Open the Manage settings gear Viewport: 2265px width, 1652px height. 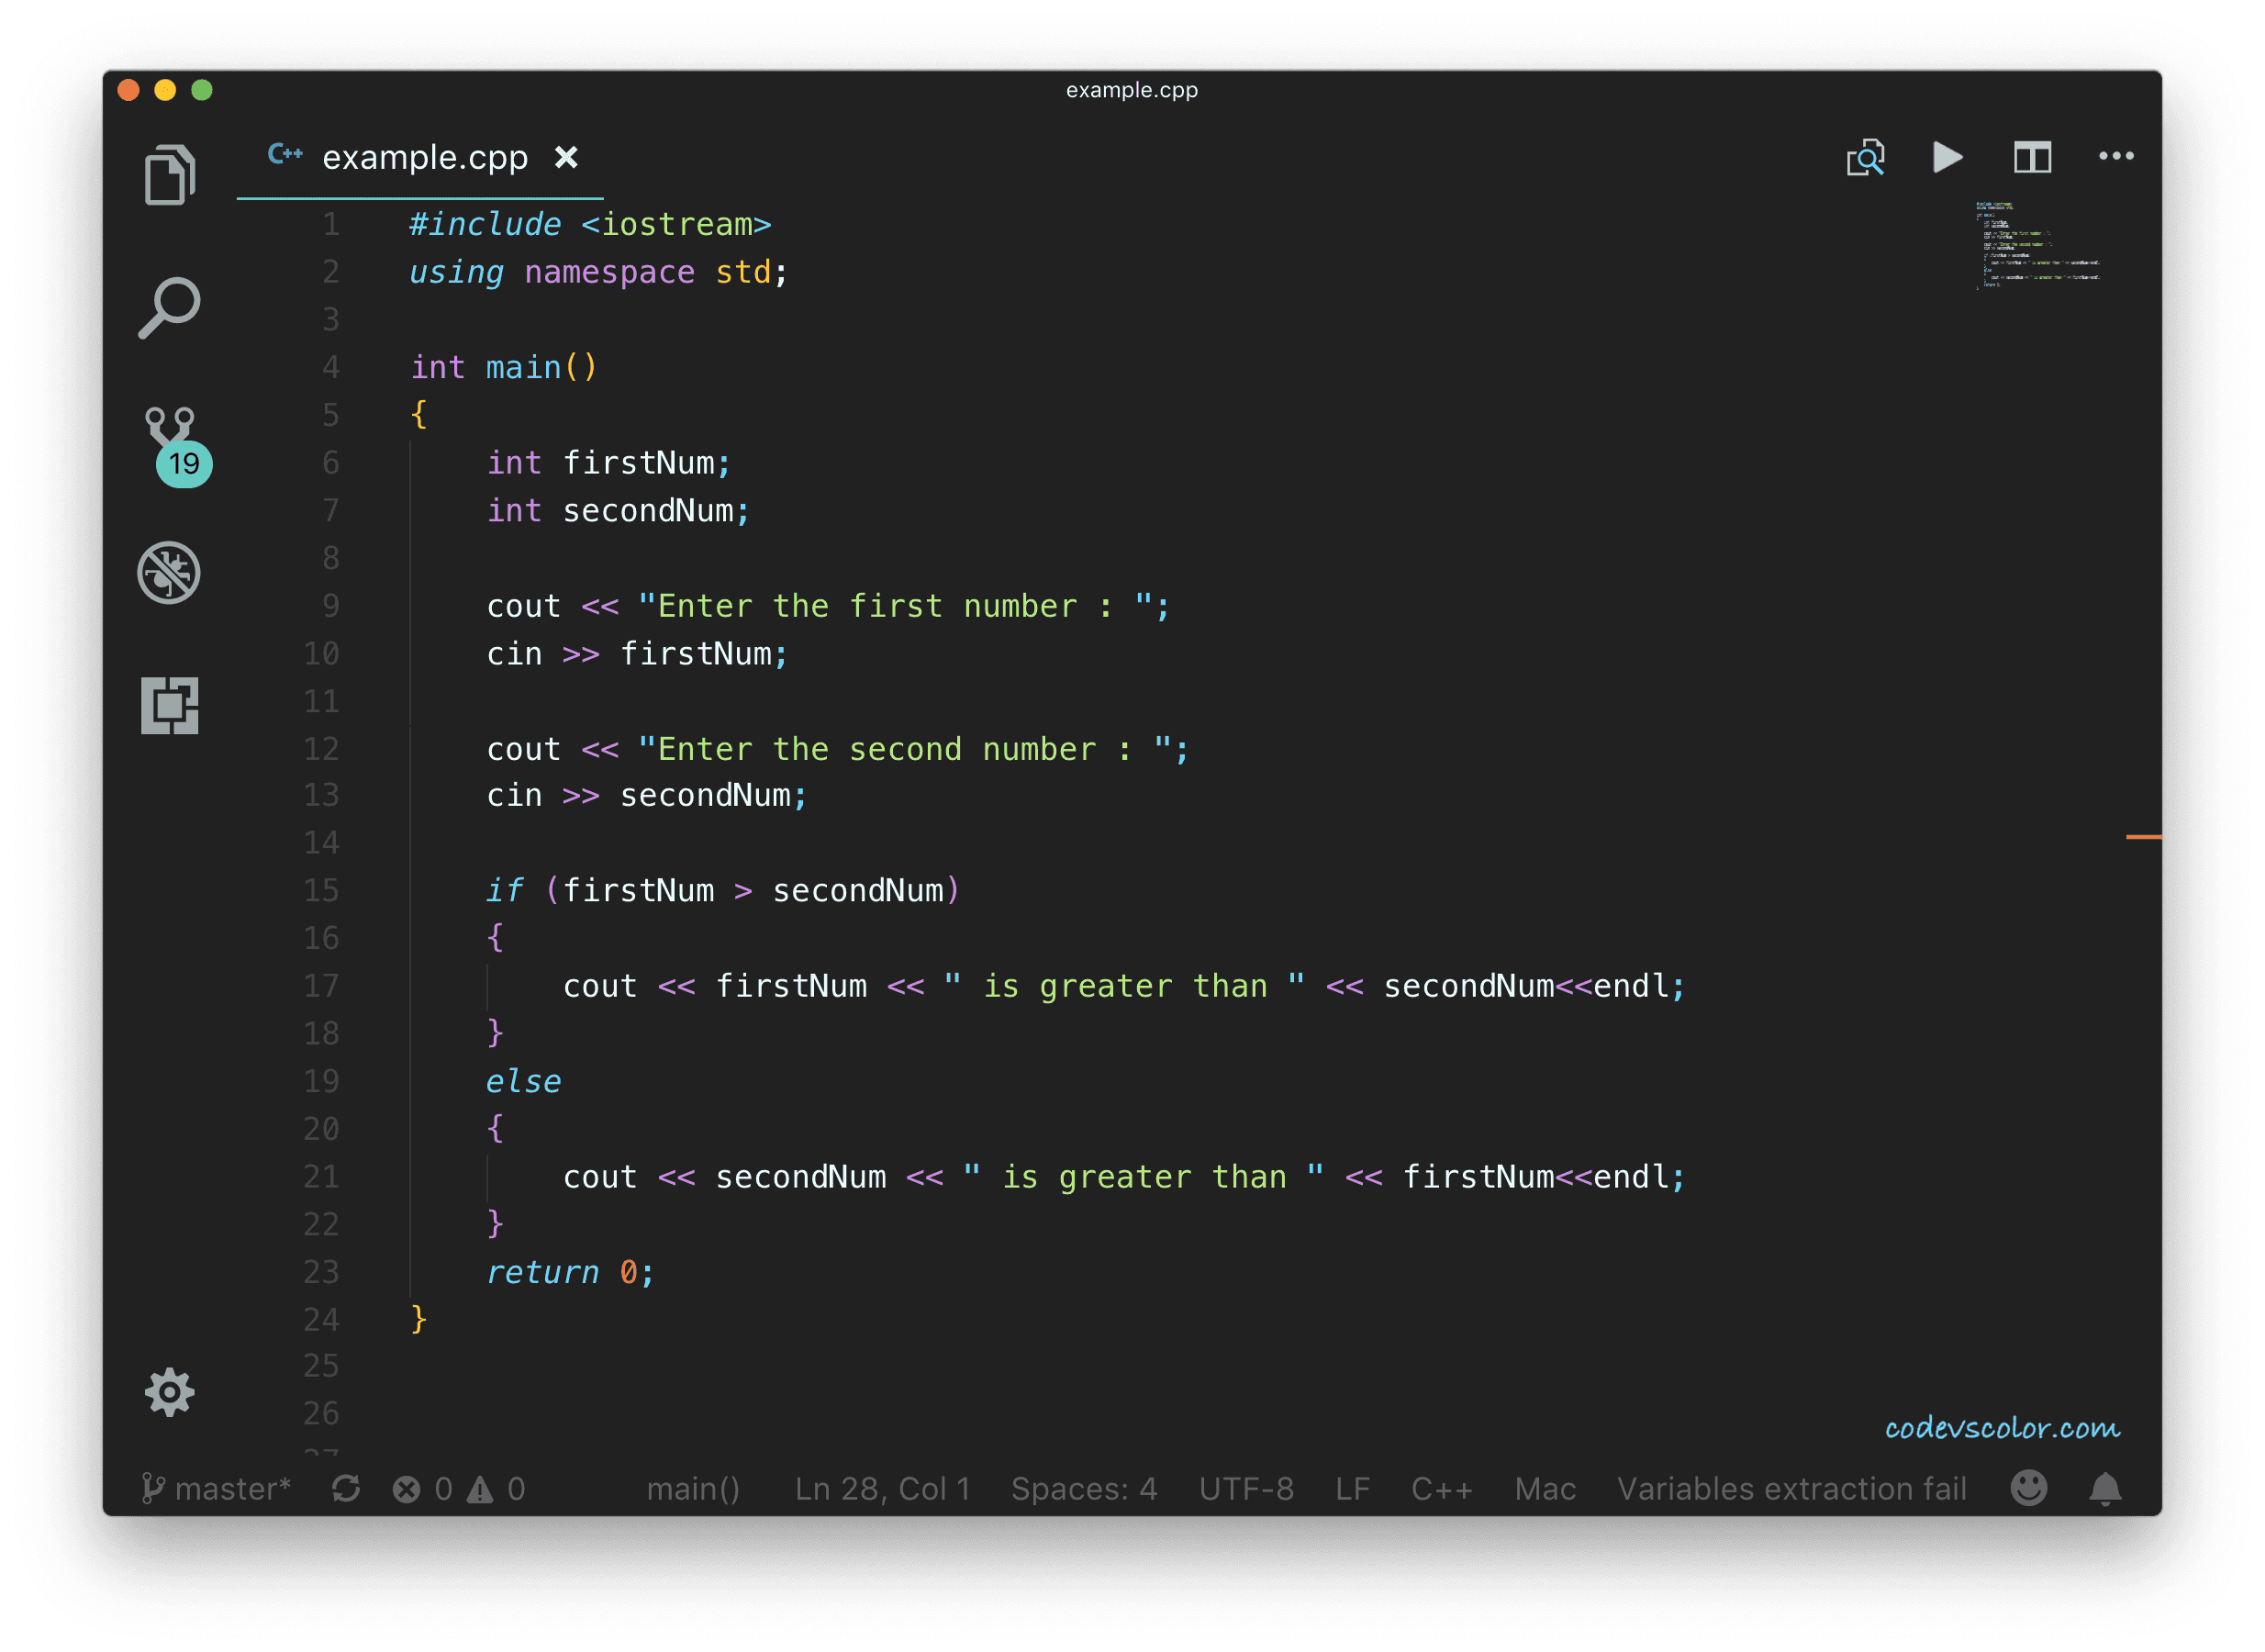click(169, 1392)
